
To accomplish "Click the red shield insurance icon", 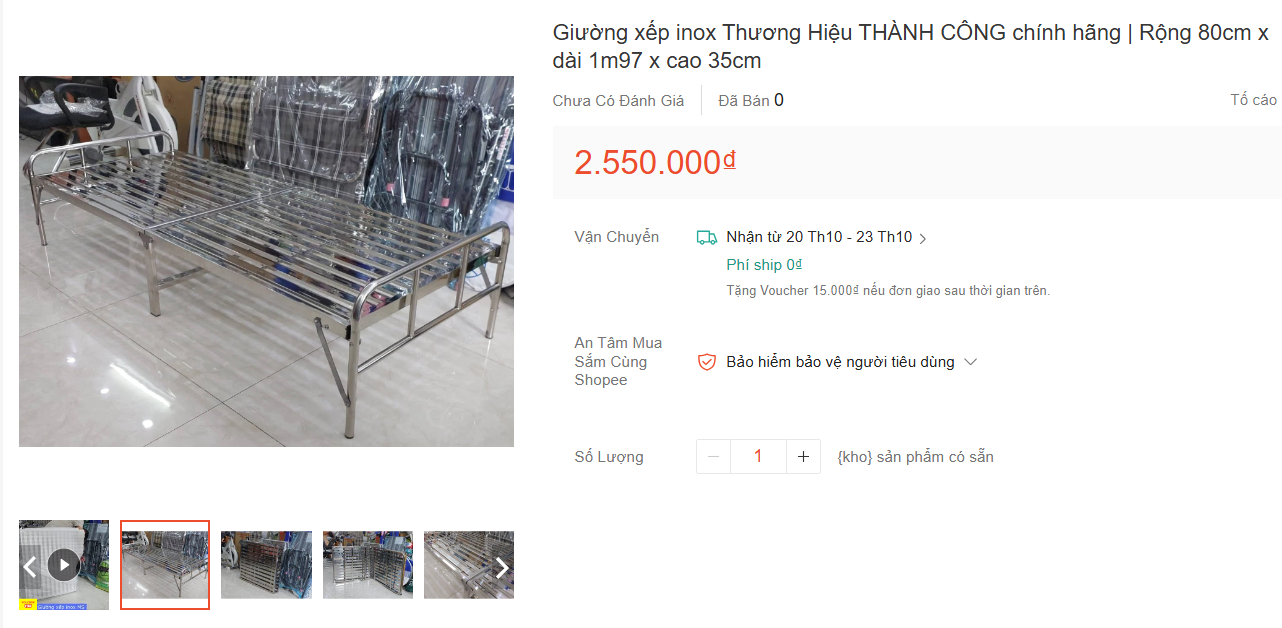I will [x=707, y=362].
